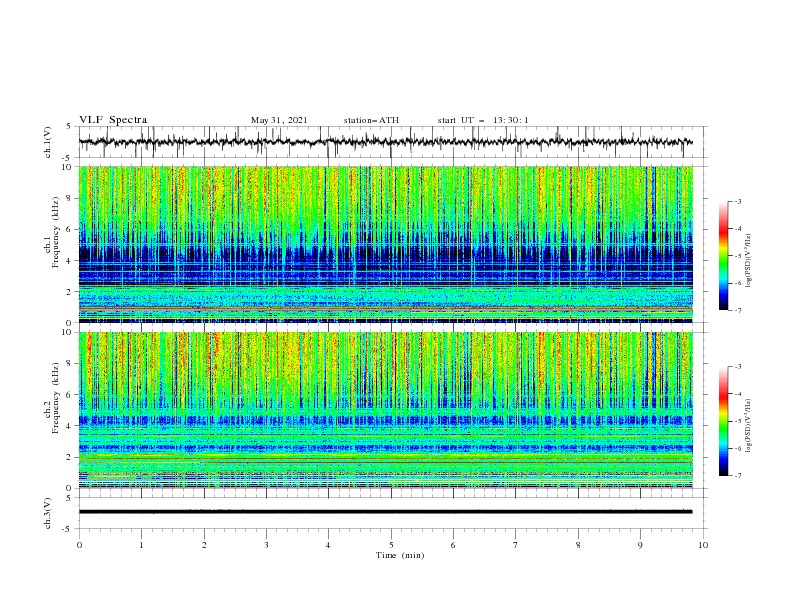792x612 pixels.
Task: Click the ch.3 flat waveform trace
Action: [x=386, y=512]
